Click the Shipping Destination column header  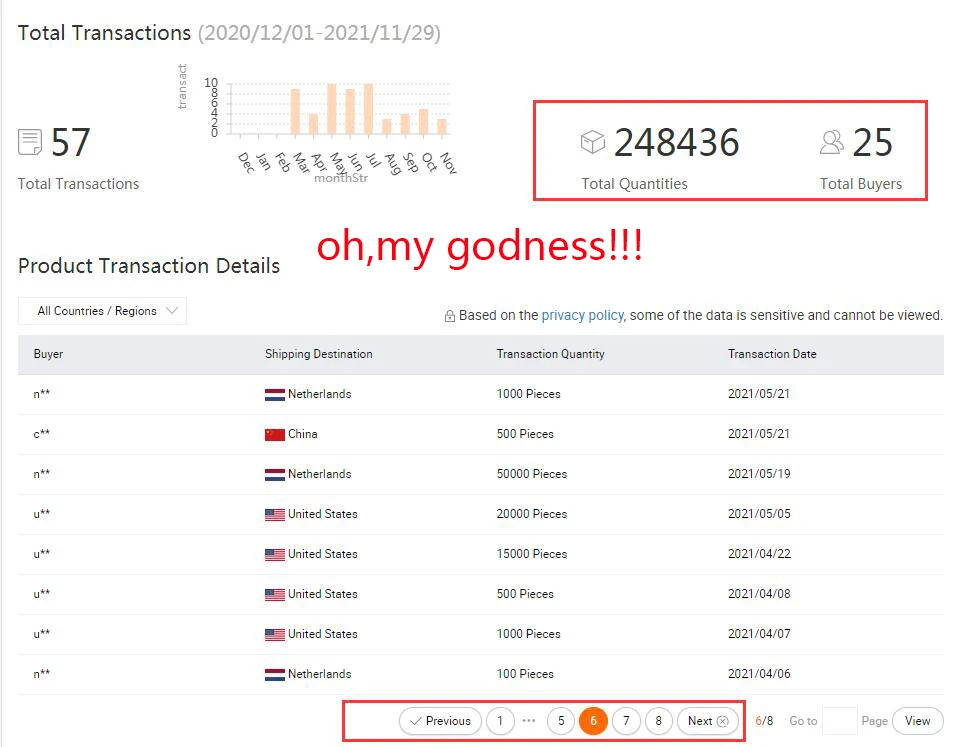pos(319,354)
